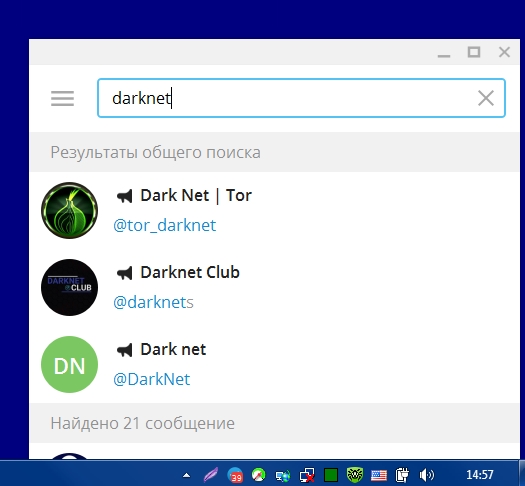The image size is (525, 486).
Task: Open the hamburger main menu
Action: point(62,98)
